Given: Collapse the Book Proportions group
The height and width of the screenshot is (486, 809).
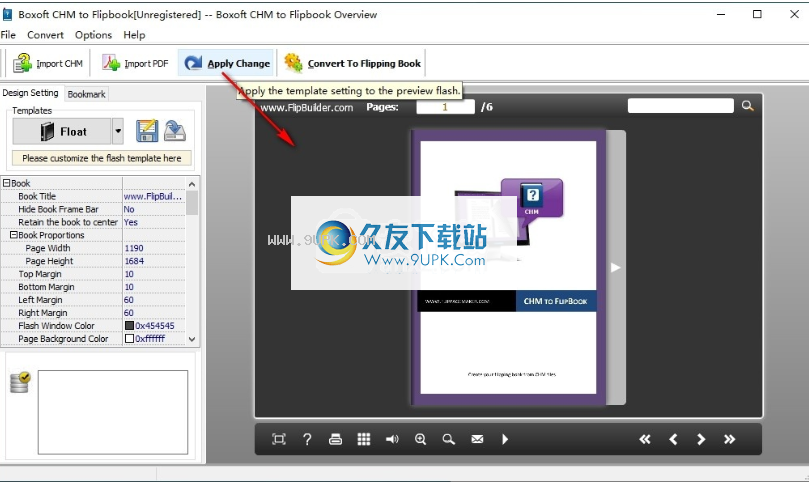Looking at the screenshot, I should point(14,235).
